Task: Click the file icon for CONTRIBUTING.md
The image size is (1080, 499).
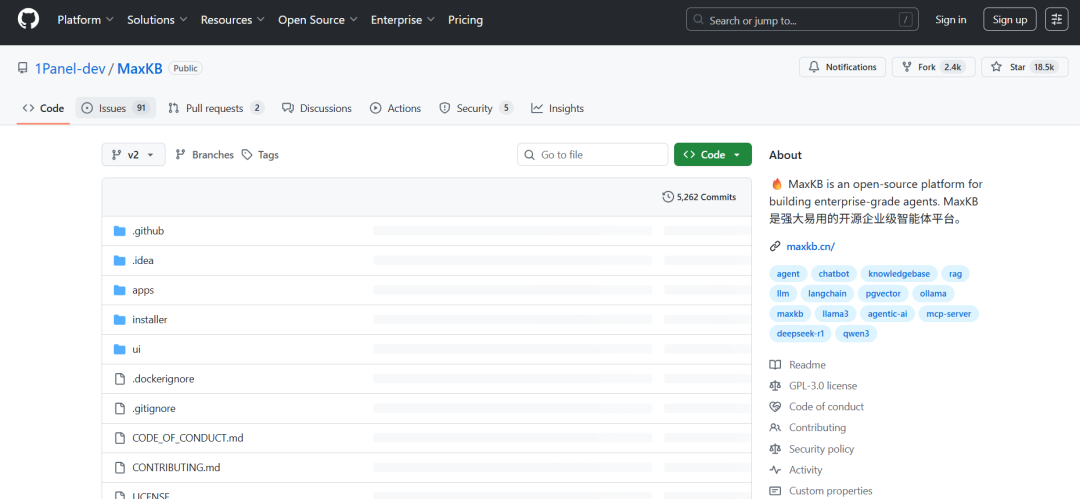Action: coord(119,467)
